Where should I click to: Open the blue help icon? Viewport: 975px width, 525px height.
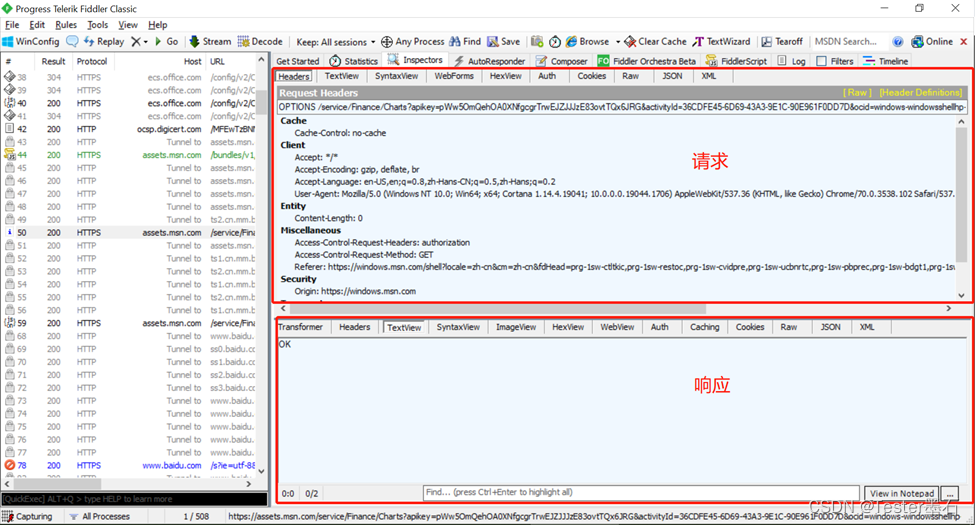[898, 42]
